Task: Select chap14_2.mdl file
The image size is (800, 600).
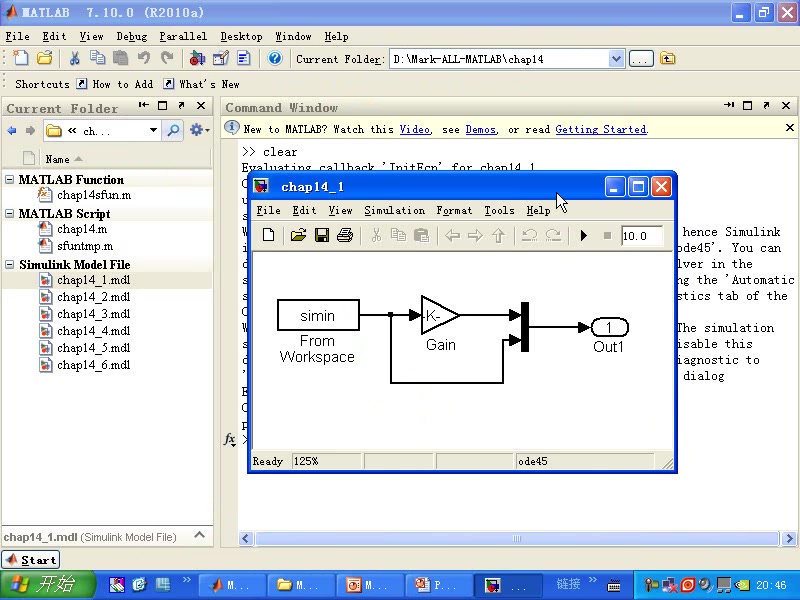Action: click(93, 297)
